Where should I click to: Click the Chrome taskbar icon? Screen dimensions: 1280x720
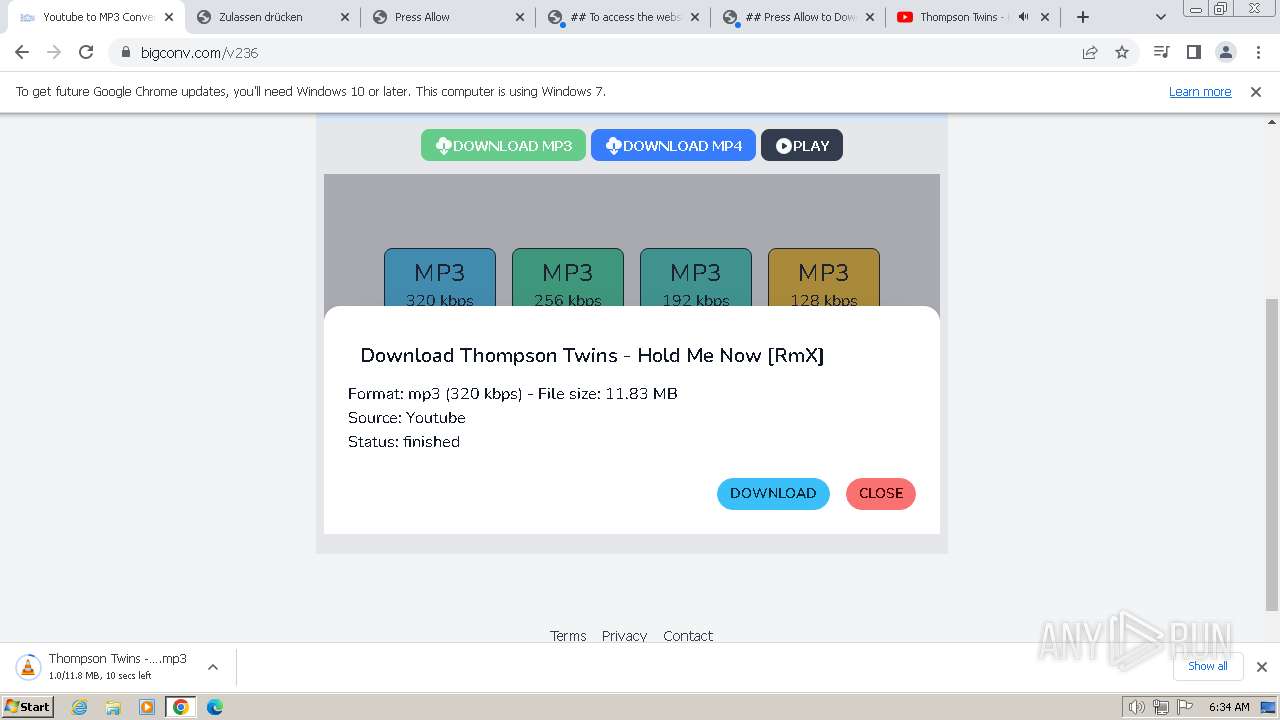tap(181, 706)
